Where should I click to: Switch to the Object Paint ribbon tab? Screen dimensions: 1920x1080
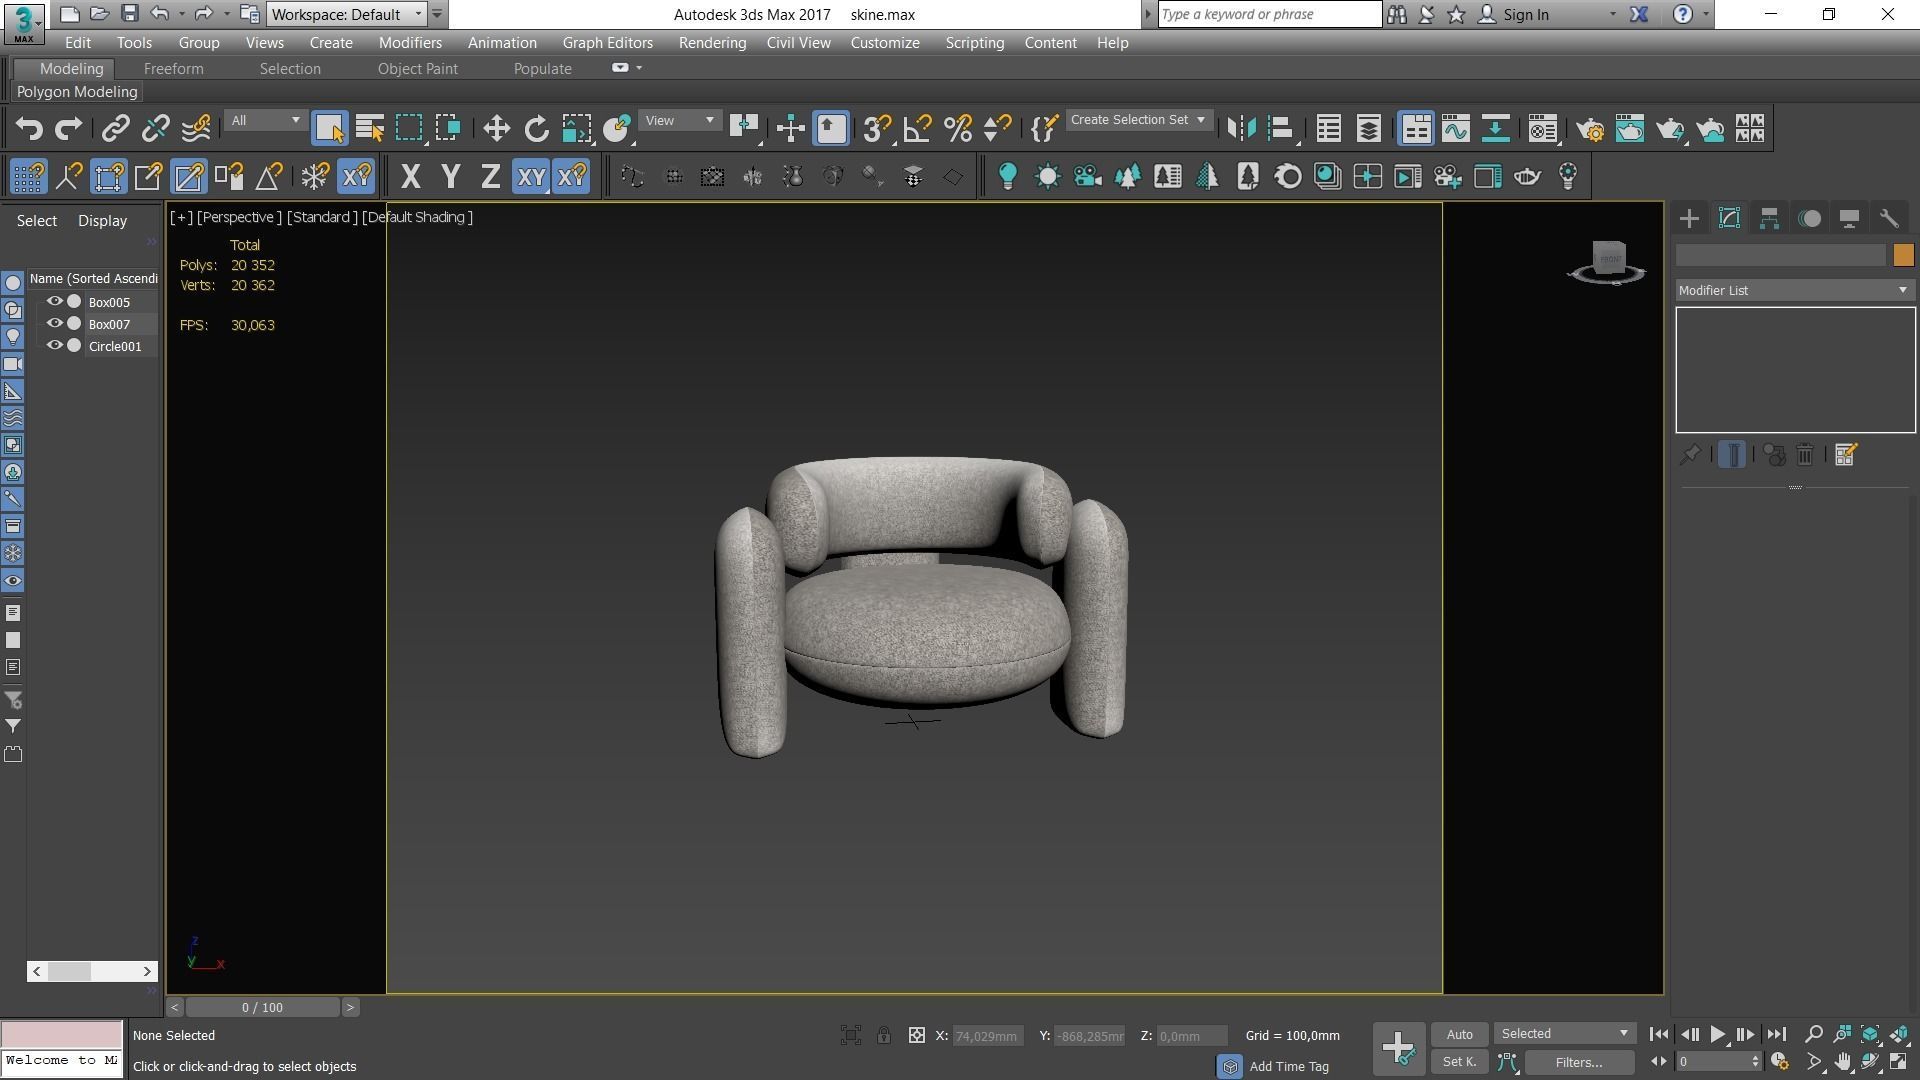(x=417, y=69)
